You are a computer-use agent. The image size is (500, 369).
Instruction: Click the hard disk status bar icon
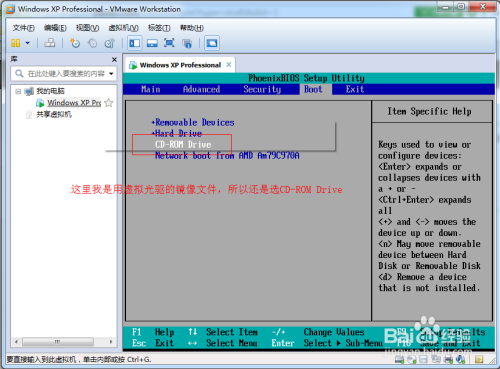click(x=399, y=359)
